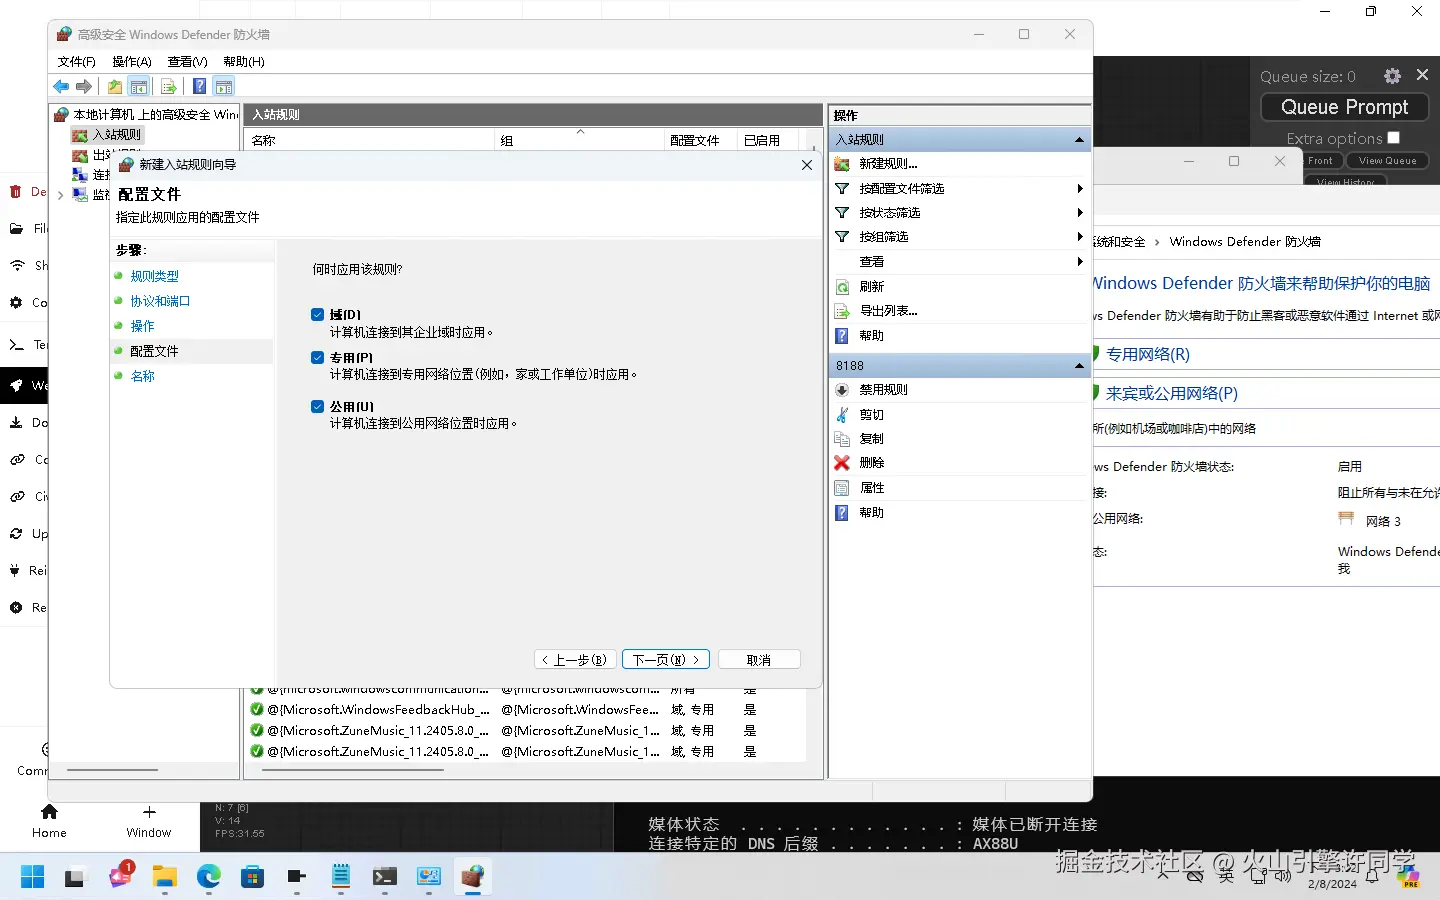Select 入站规则 tree item

click(117, 135)
